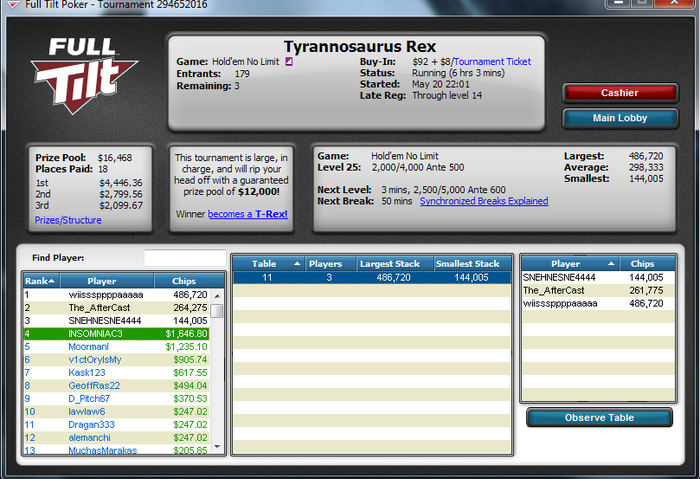Select highlighted player INSOMNIAC3
Viewport: 700px width, 479px height.
(x=117, y=333)
